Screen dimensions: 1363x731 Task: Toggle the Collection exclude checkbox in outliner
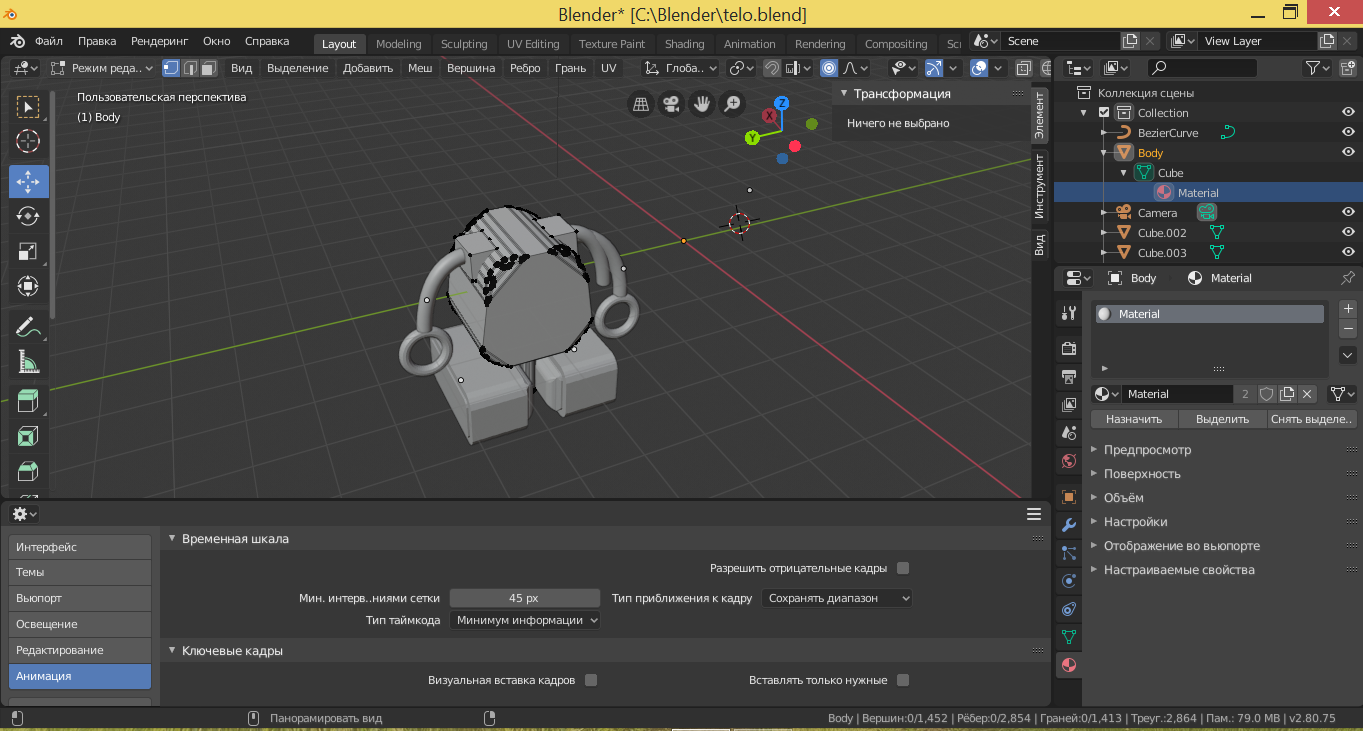[1104, 113]
